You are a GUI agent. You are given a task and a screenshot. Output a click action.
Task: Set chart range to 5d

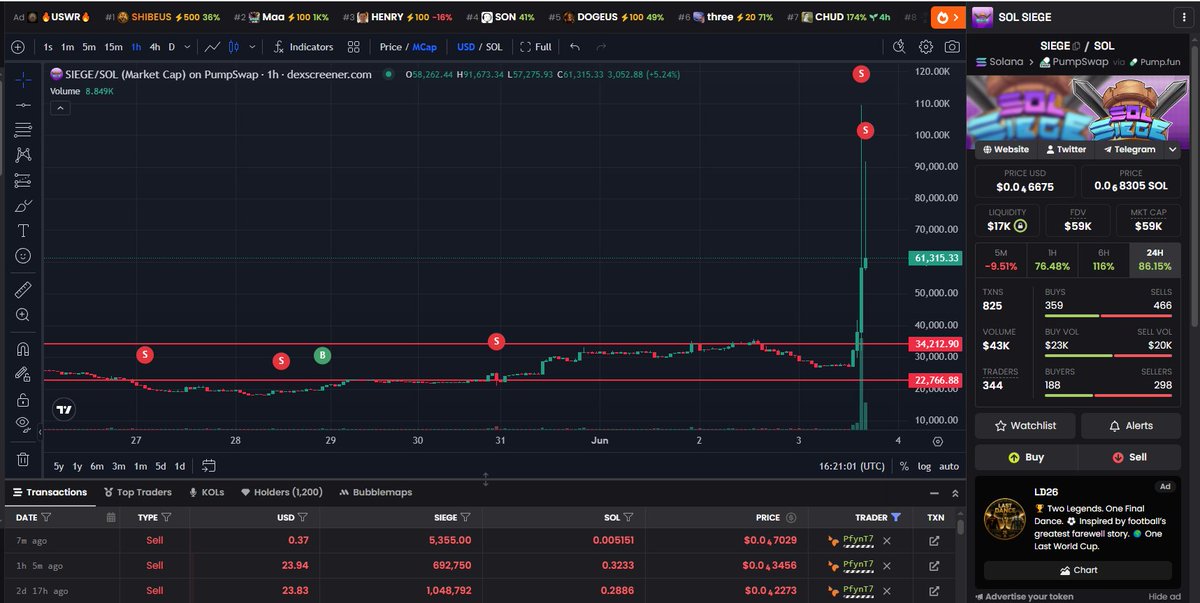point(161,466)
